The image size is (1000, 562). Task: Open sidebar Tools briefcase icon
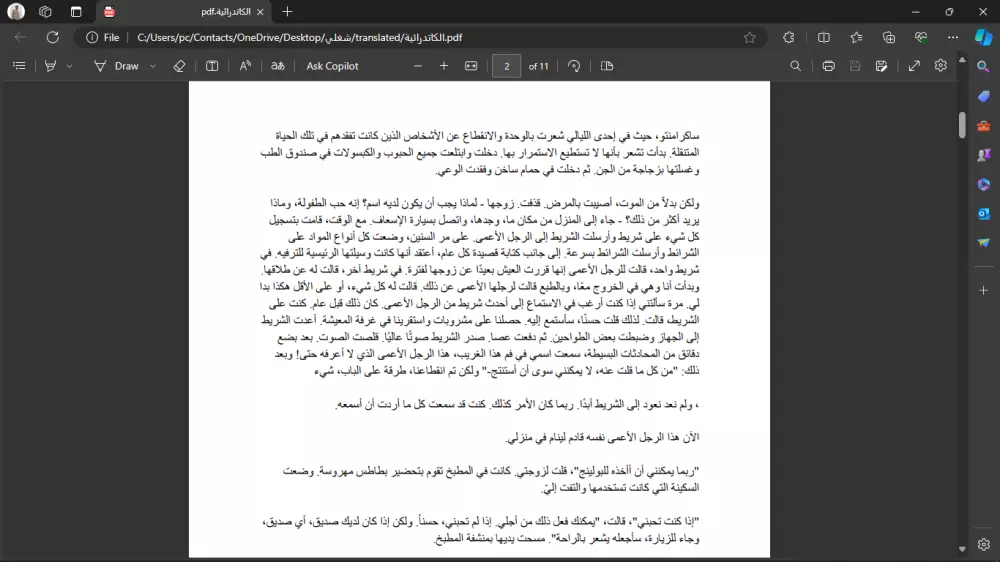[983, 126]
